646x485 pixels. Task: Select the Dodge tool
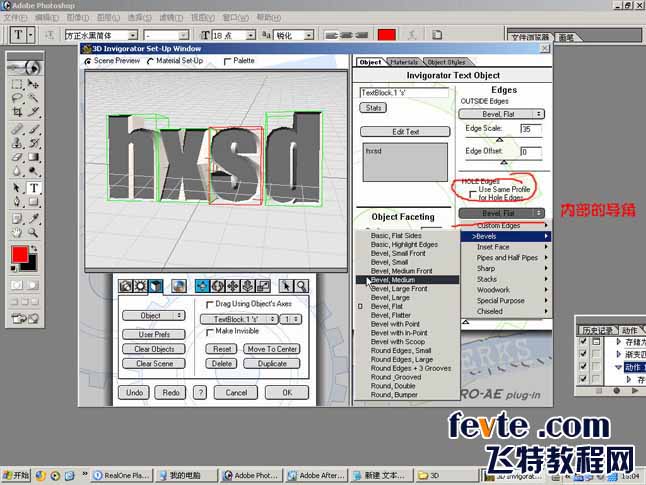click(33, 171)
